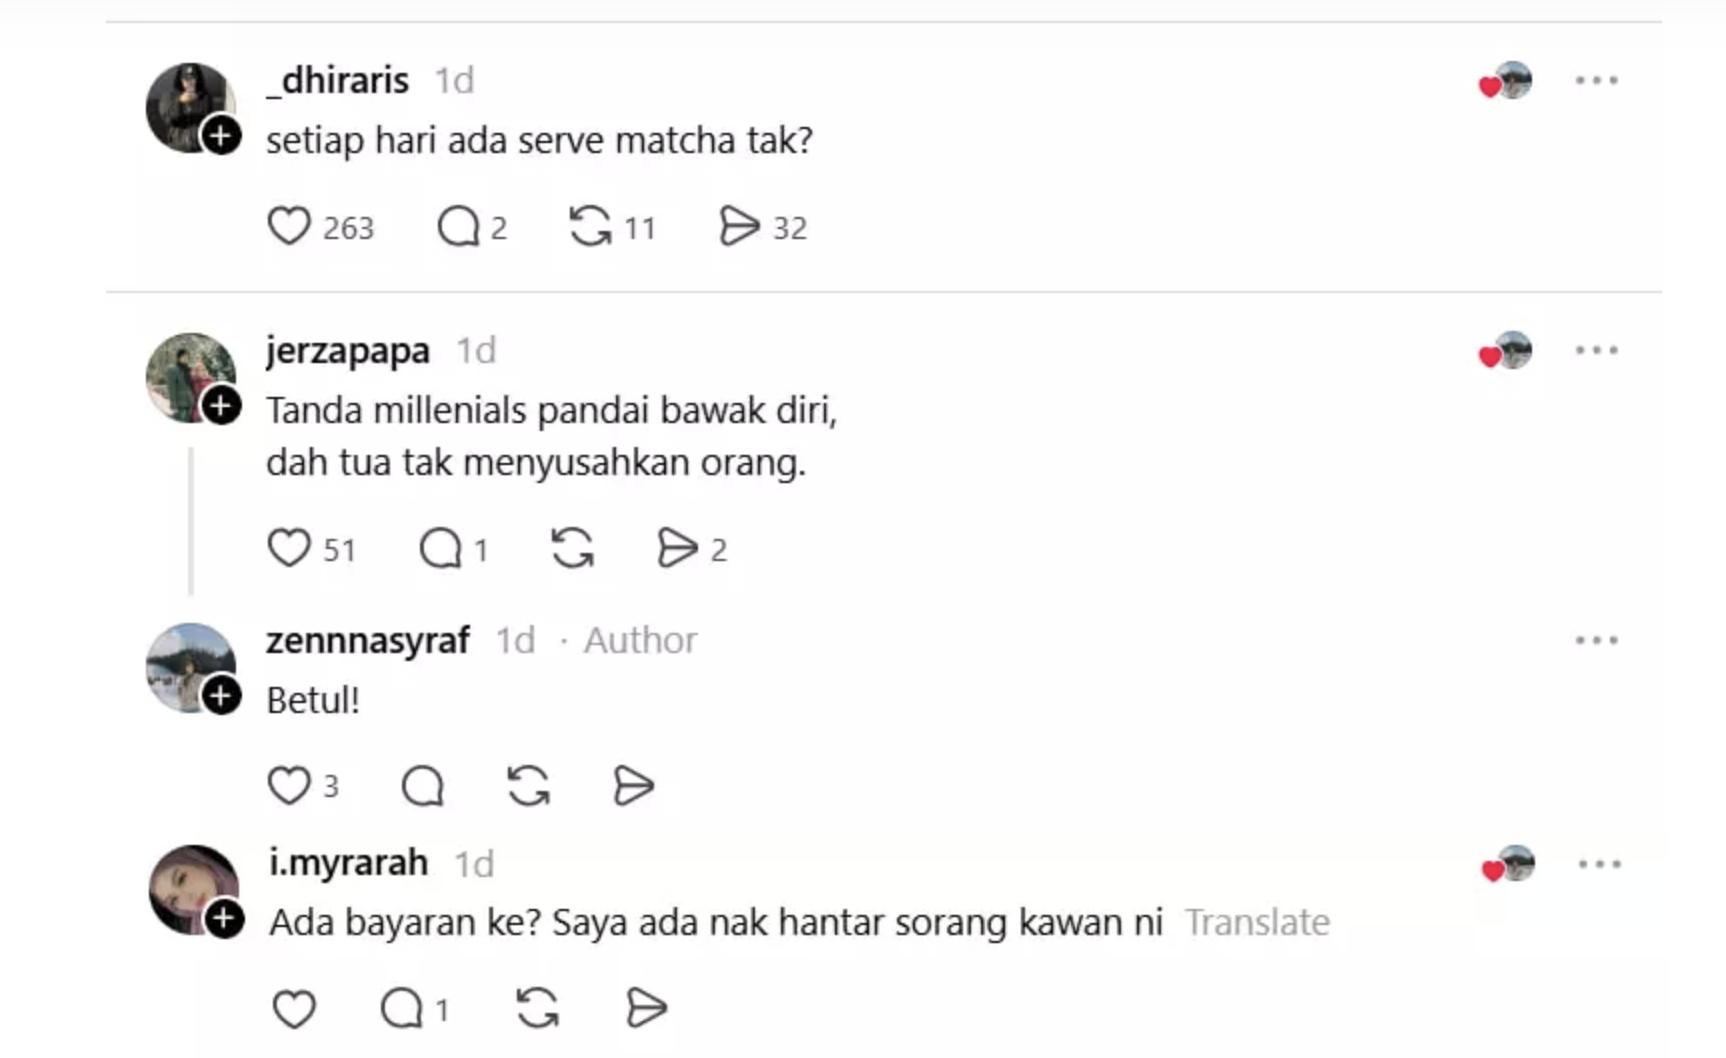Like zennnasyraf's "Betul!" reply
This screenshot has width=1726, height=1058.
(289, 785)
